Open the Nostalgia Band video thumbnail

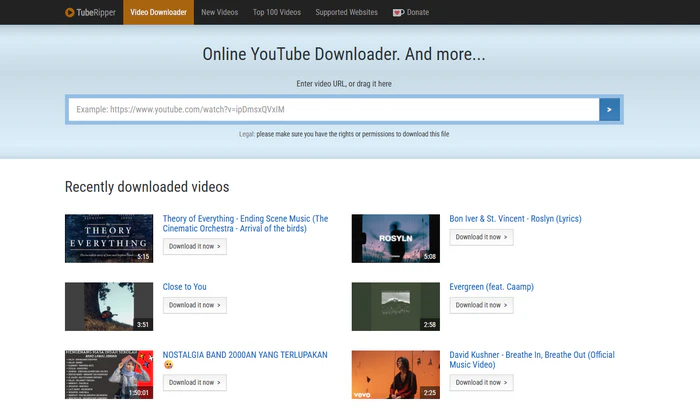point(109,374)
